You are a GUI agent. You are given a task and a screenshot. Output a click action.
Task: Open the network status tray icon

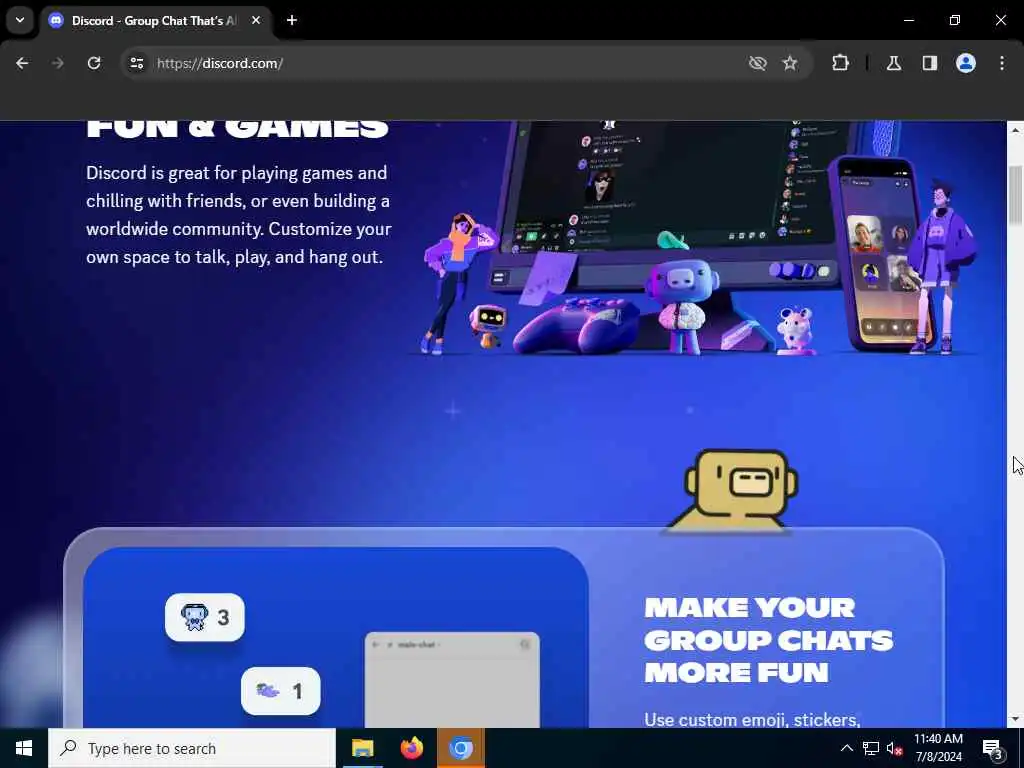click(x=871, y=748)
